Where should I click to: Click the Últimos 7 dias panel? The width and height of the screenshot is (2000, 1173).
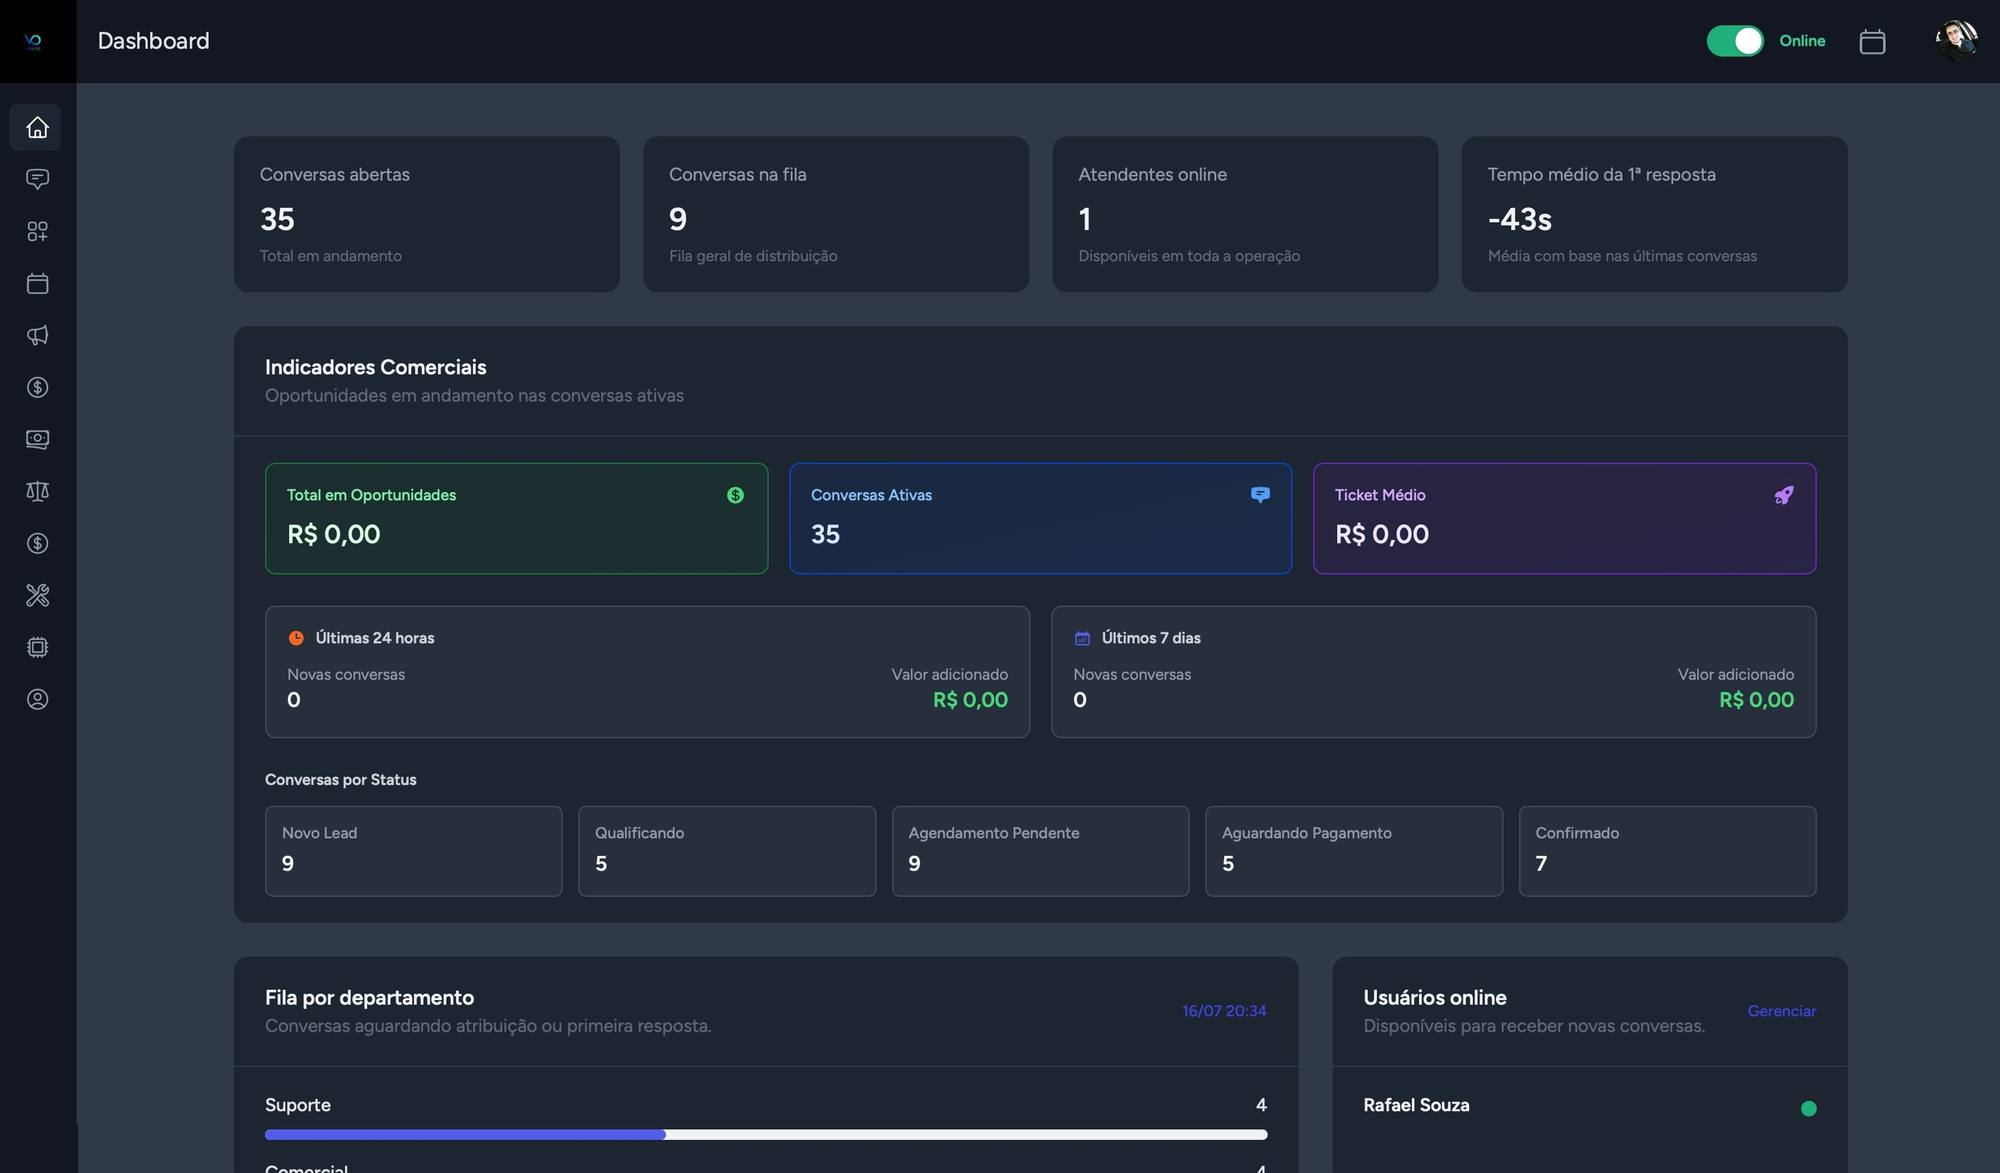coord(1433,672)
